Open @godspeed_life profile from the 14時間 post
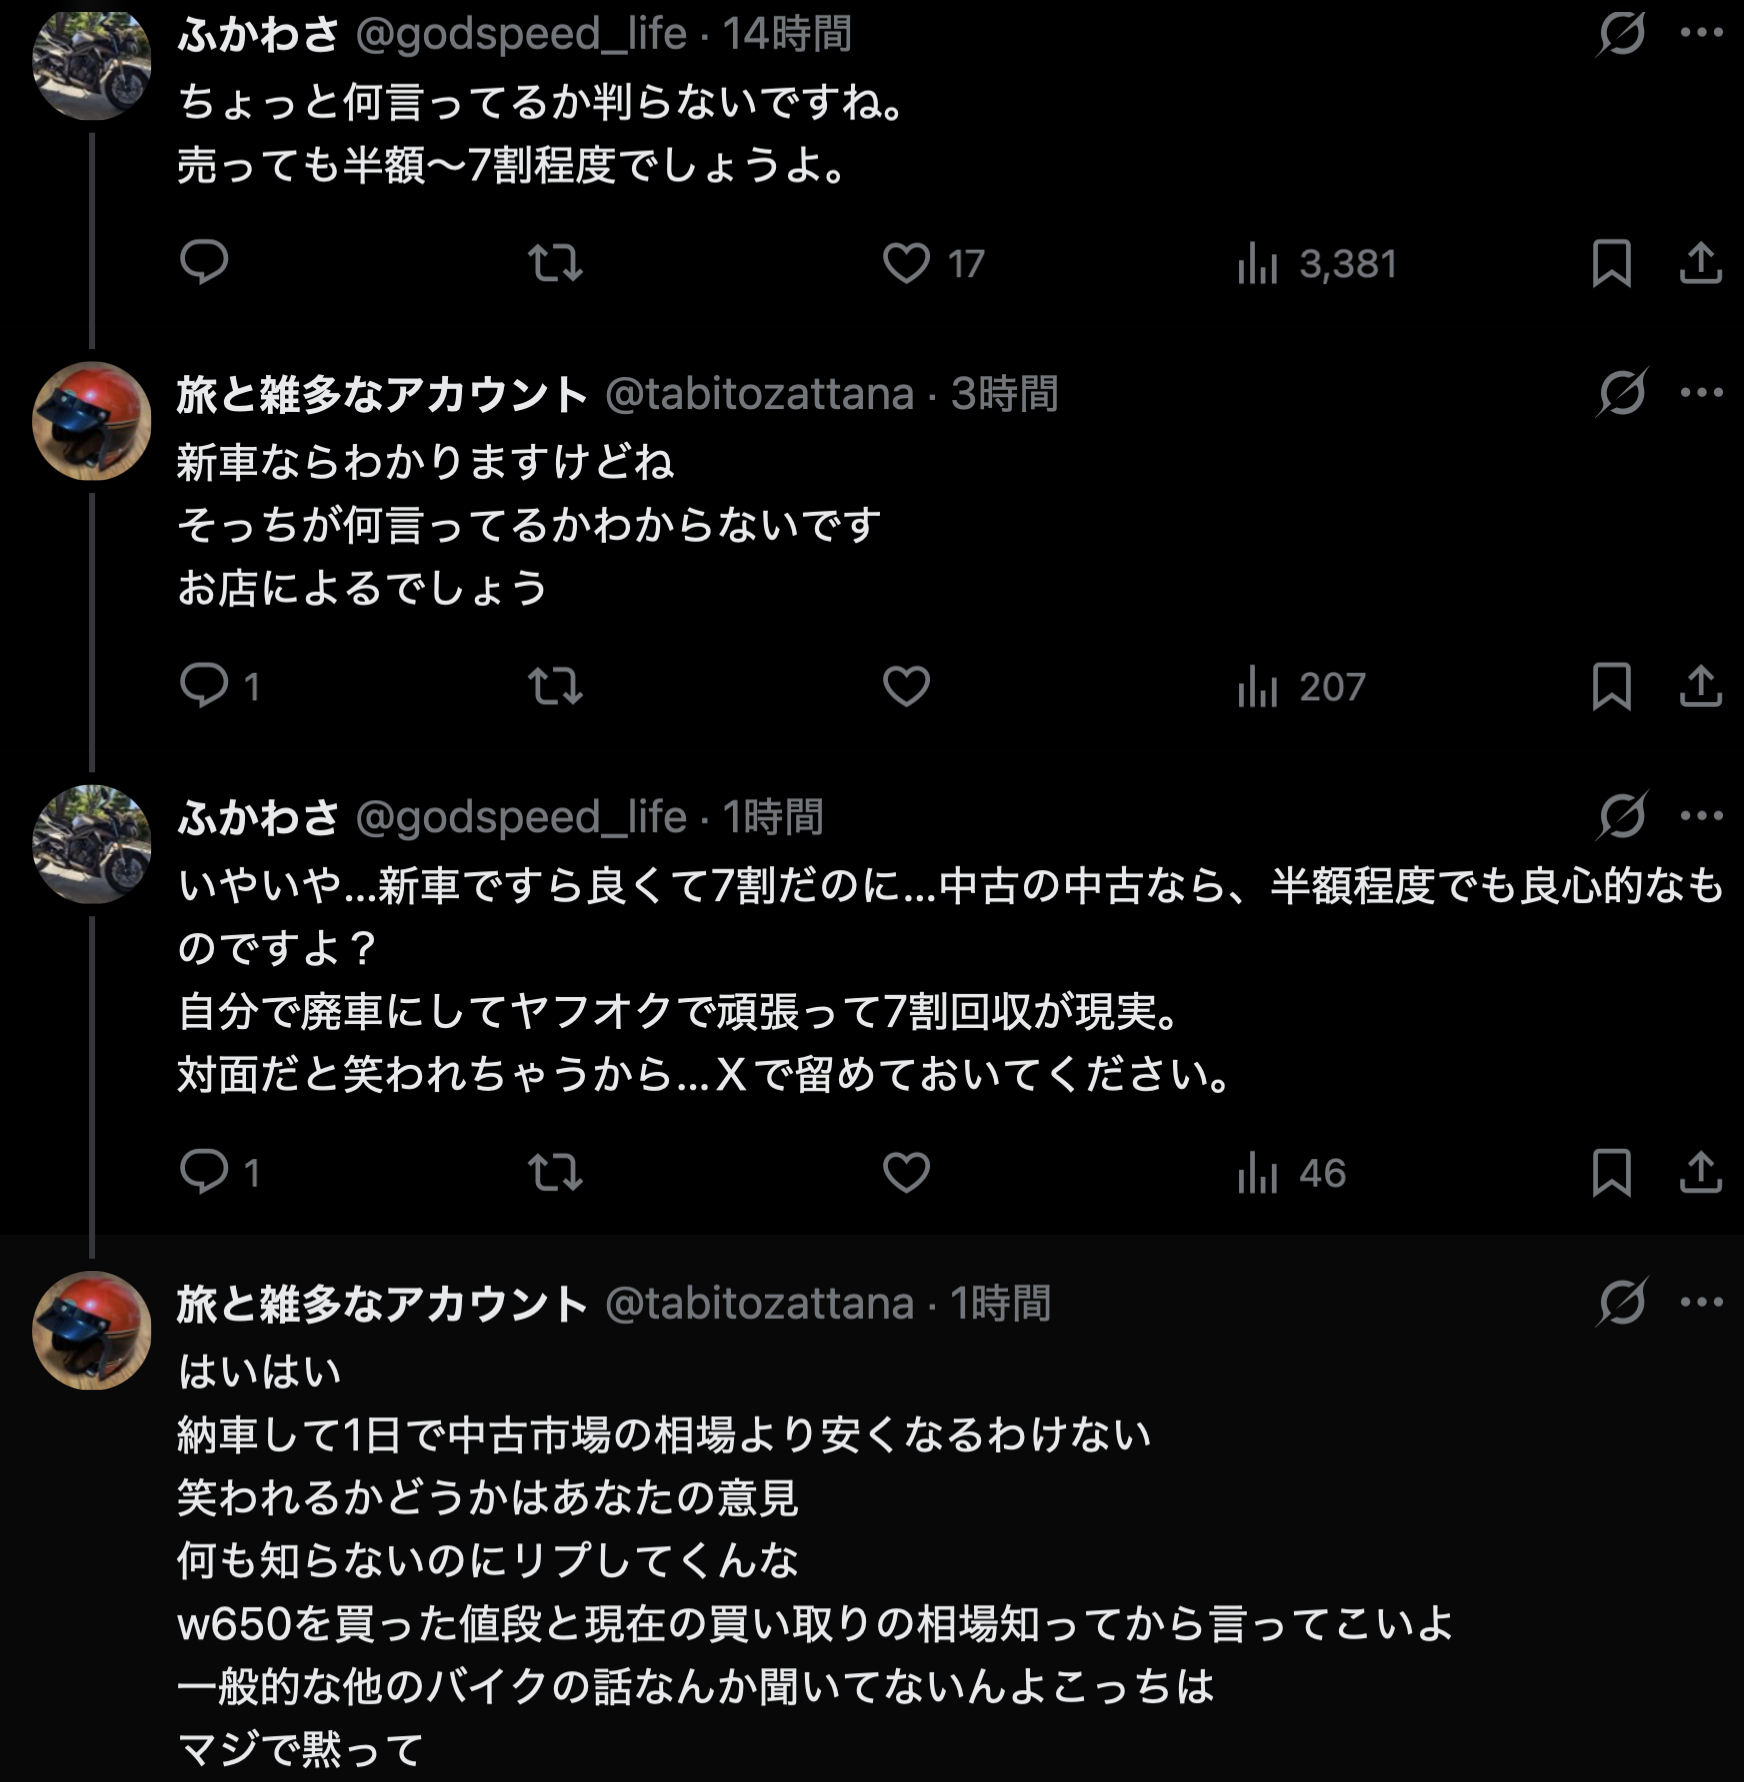This screenshot has width=1744, height=1782. click(521, 34)
